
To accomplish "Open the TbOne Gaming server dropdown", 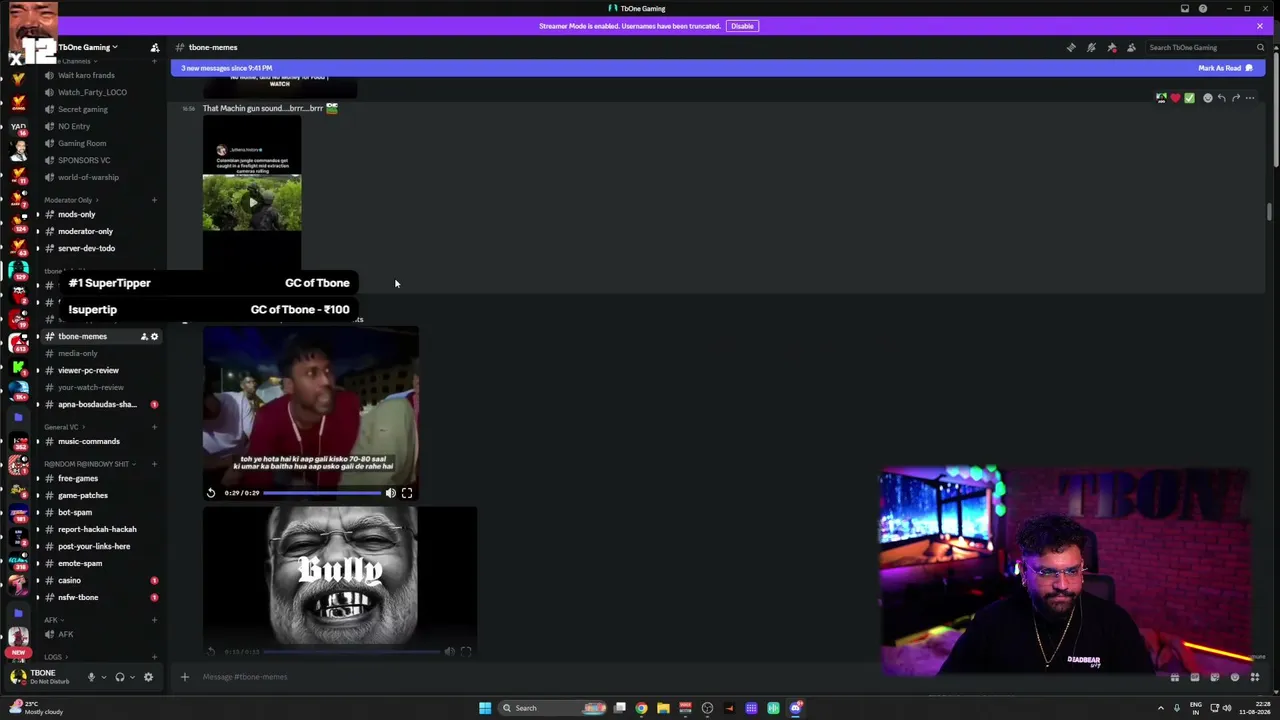I will tap(88, 47).
